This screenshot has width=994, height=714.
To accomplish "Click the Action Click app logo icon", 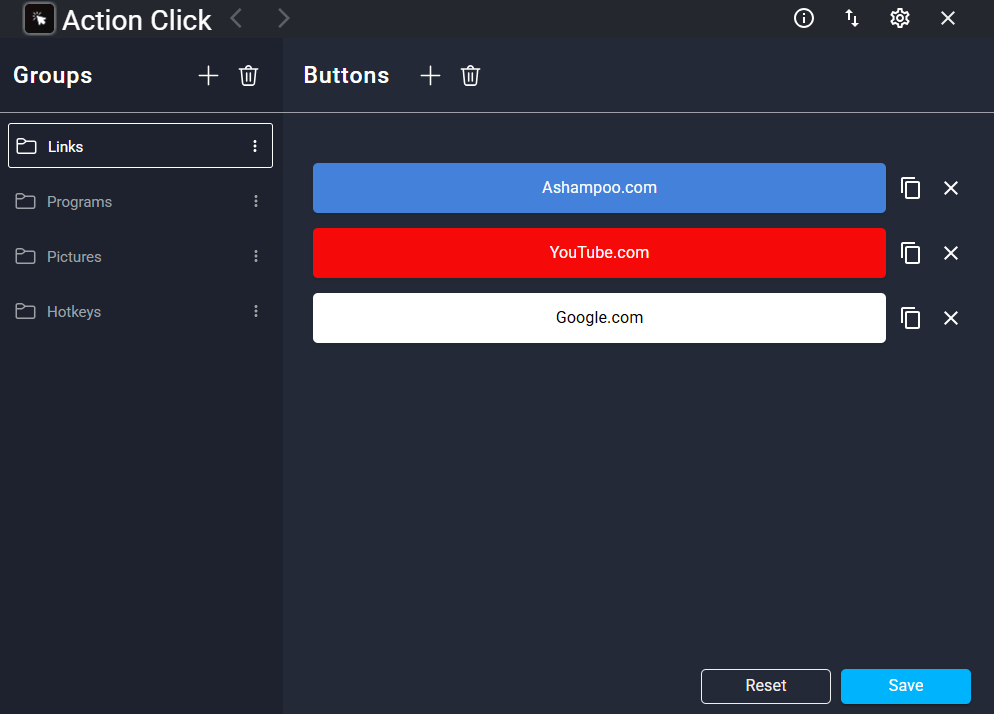I will (x=39, y=19).
